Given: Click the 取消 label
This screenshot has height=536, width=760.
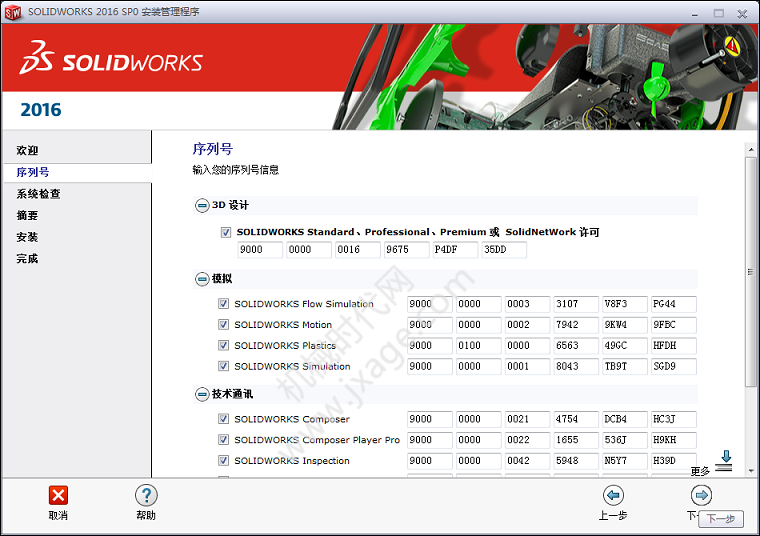Looking at the screenshot, I should (x=58, y=516).
